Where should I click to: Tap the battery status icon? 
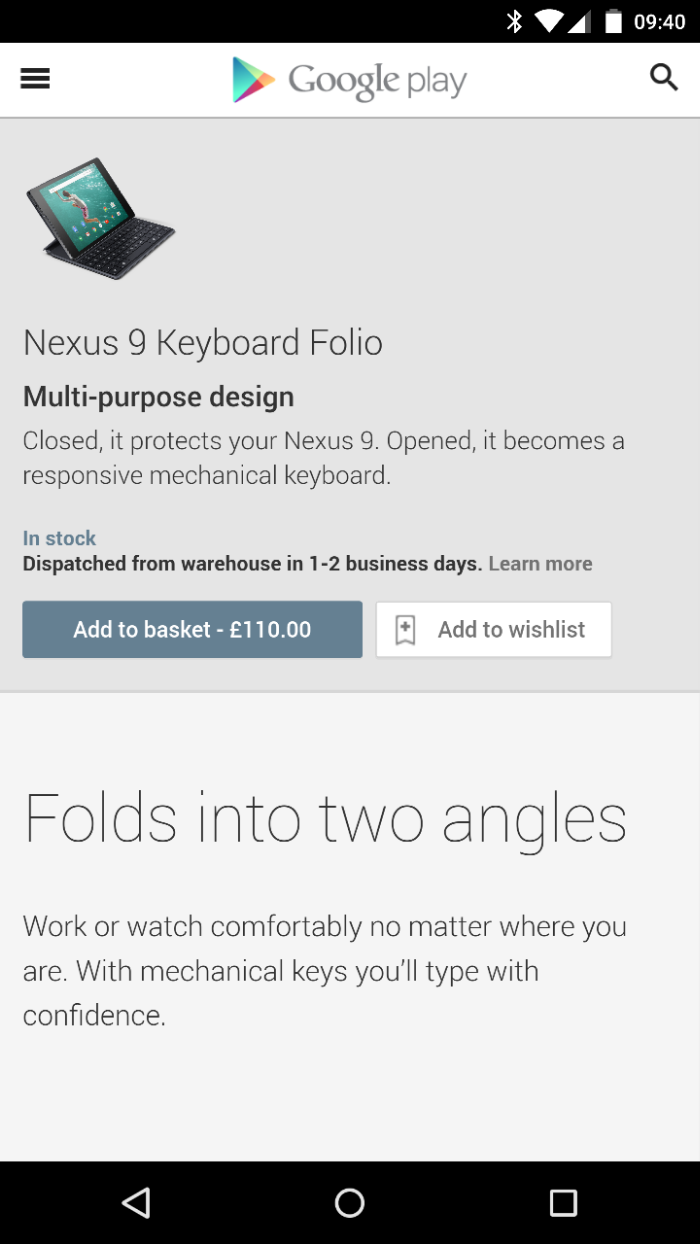click(x=613, y=21)
